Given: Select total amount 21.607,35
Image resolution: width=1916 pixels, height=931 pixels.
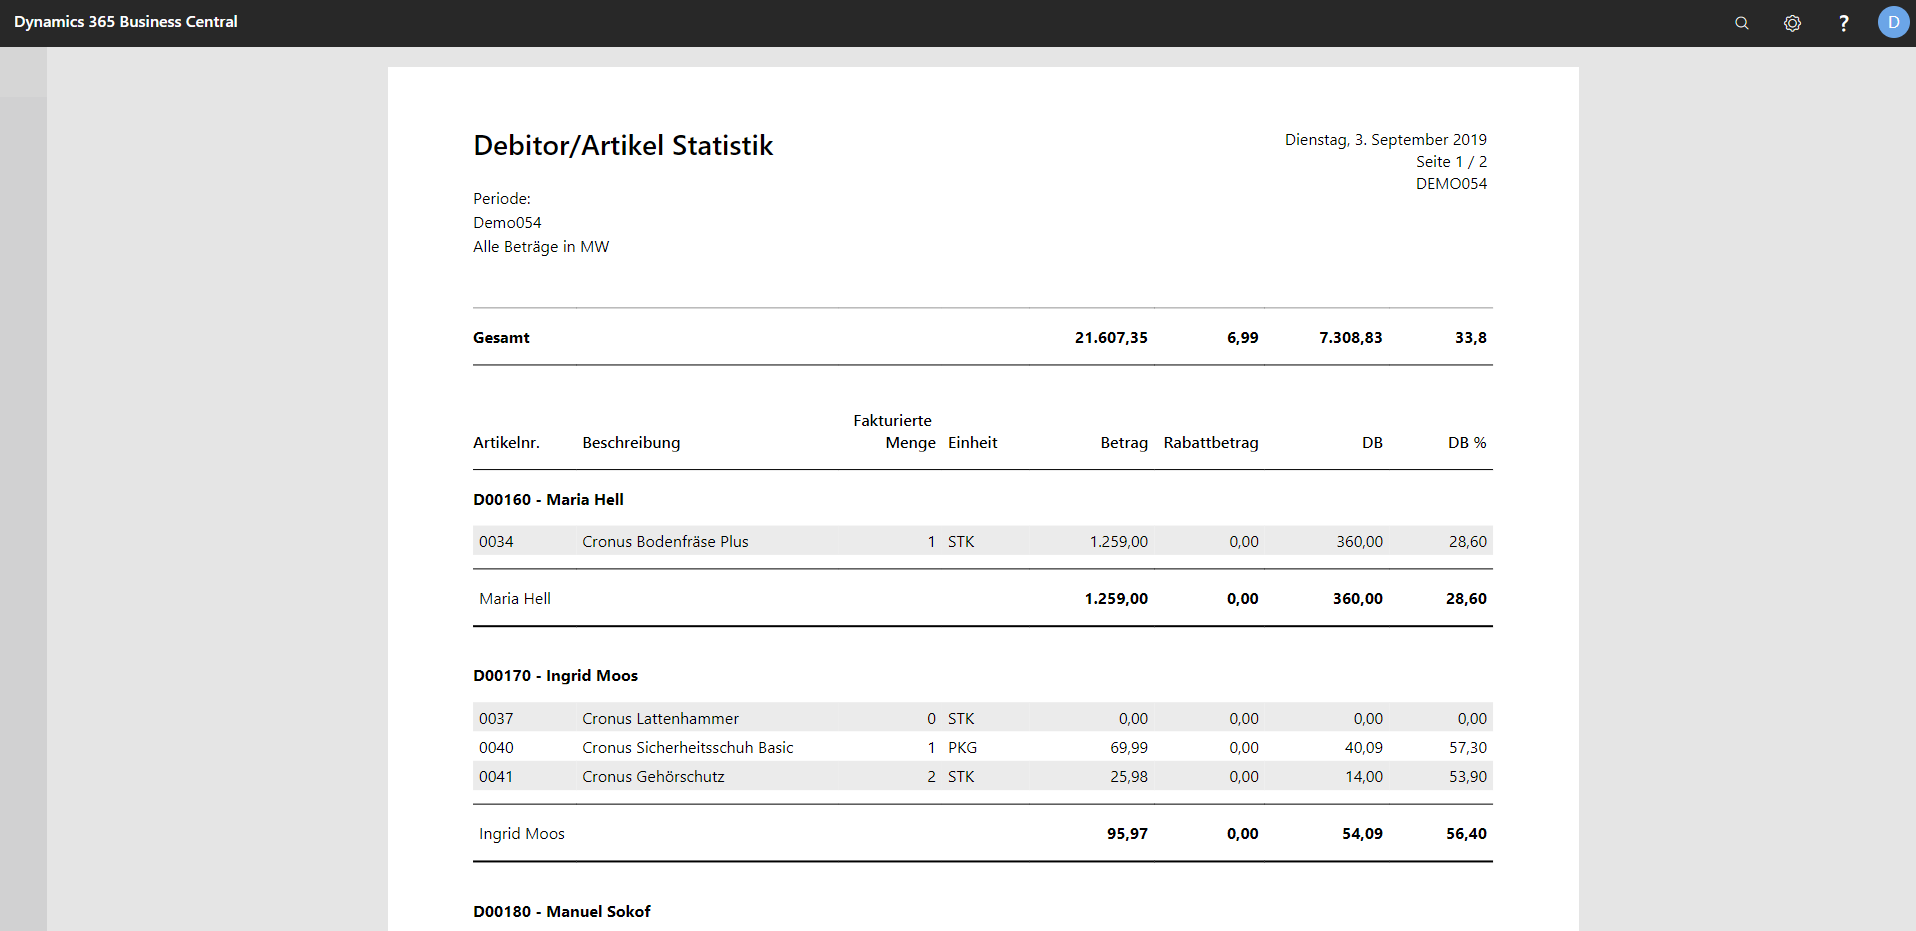Looking at the screenshot, I should pos(1111,338).
